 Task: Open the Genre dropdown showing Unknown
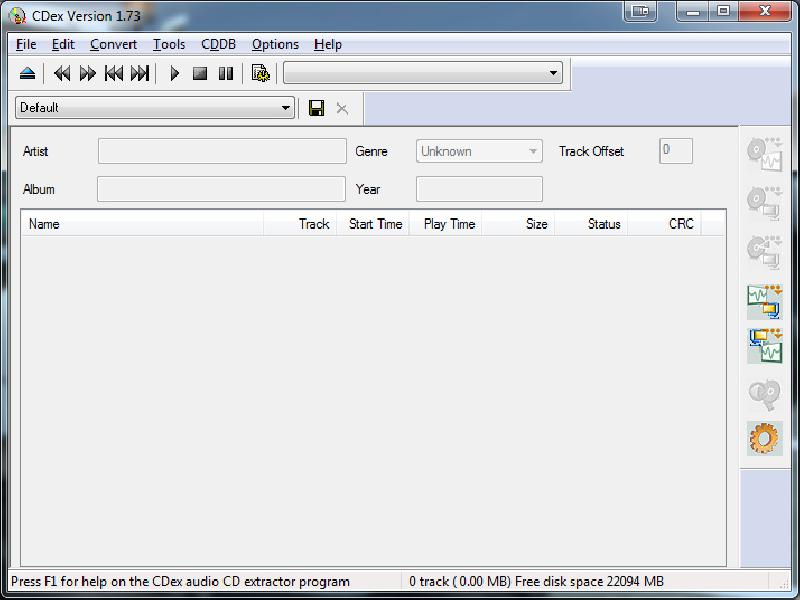(x=479, y=151)
